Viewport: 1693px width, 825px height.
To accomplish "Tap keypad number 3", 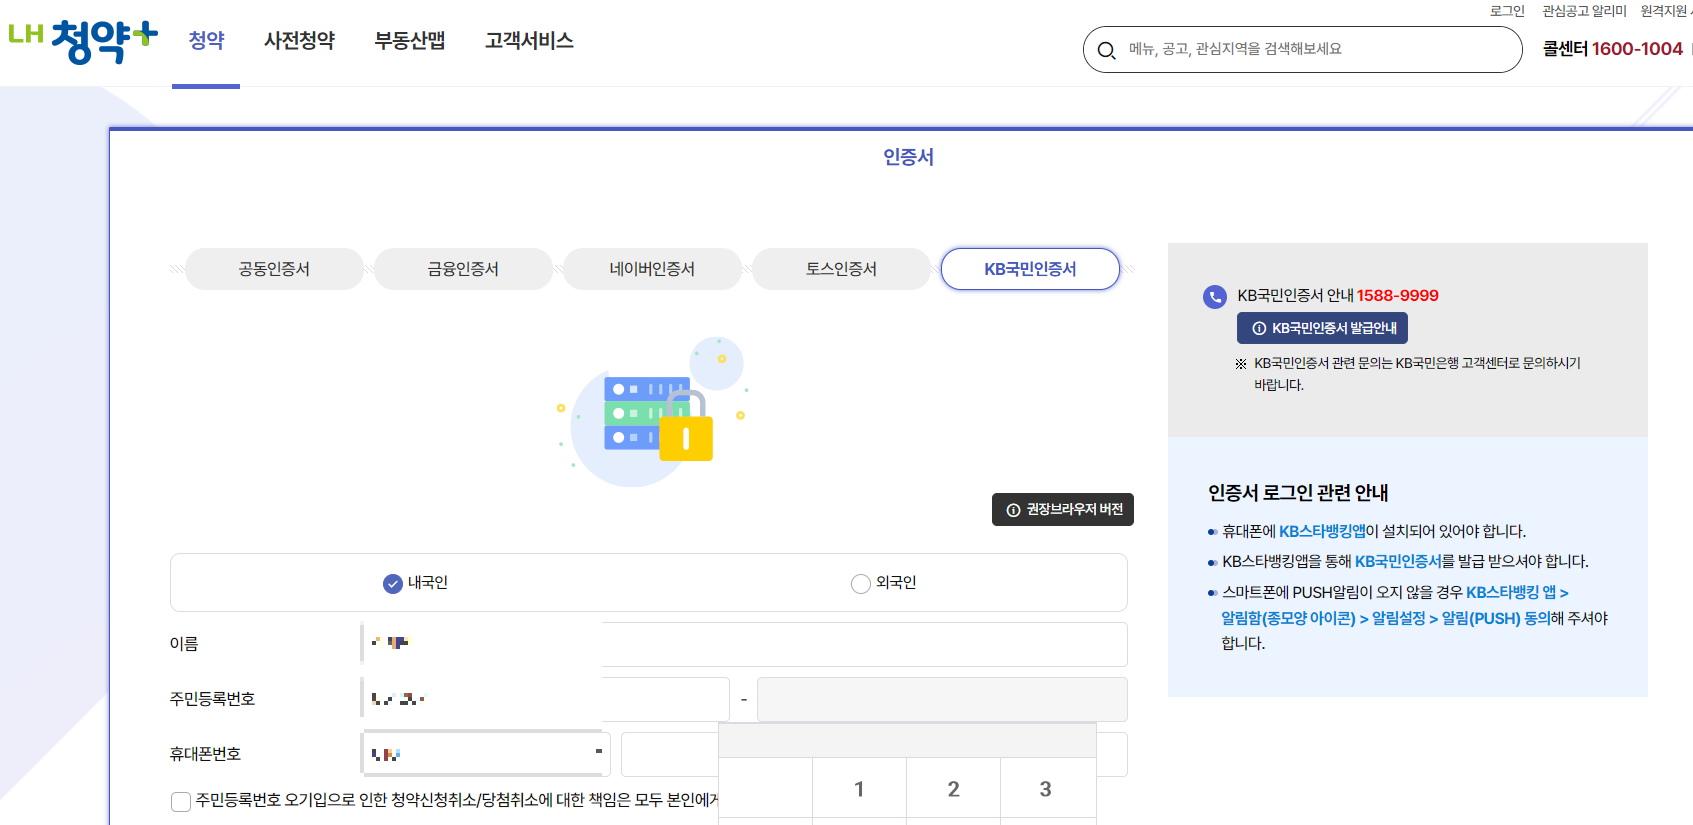I will click(1046, 789).
